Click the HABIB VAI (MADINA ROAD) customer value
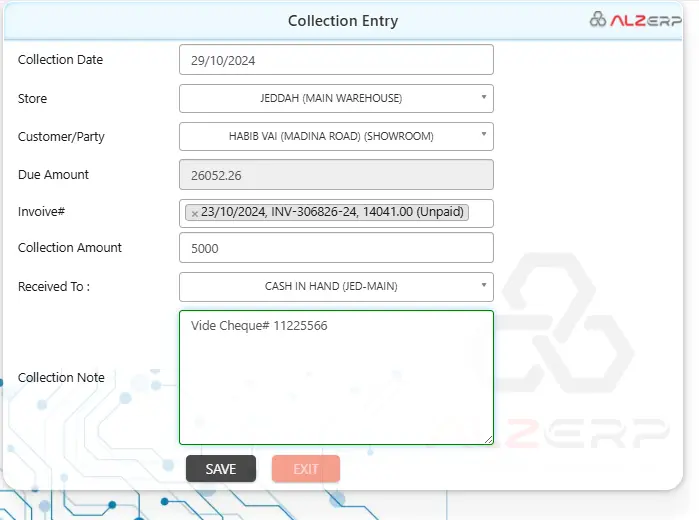The image size is (699, 520). pyautogui.click(x=330, y=136)
